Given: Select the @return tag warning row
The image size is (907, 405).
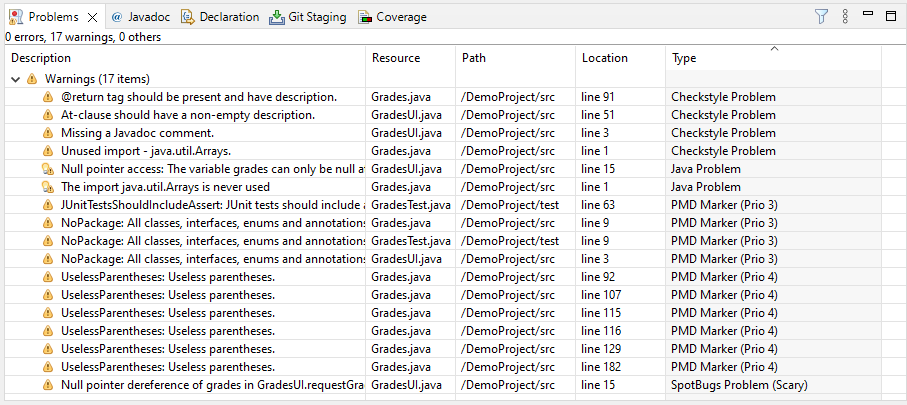Looking at the screenshot, I should click(x=198, y=97).
